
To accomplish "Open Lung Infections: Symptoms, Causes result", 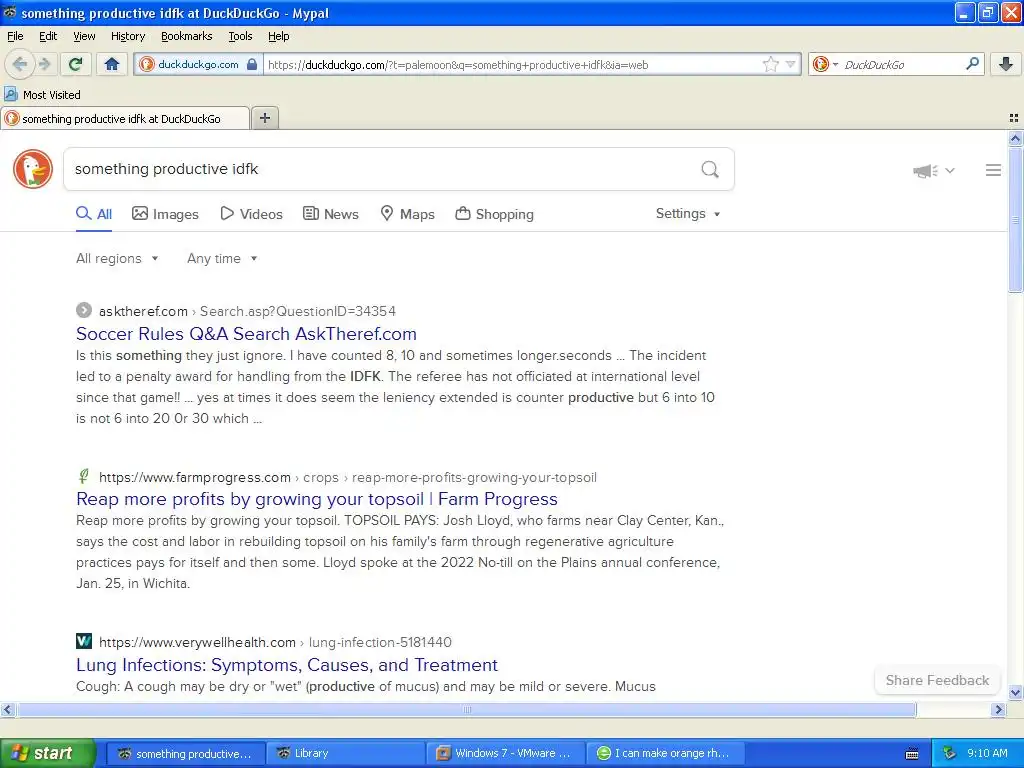I will coord(287,665).
